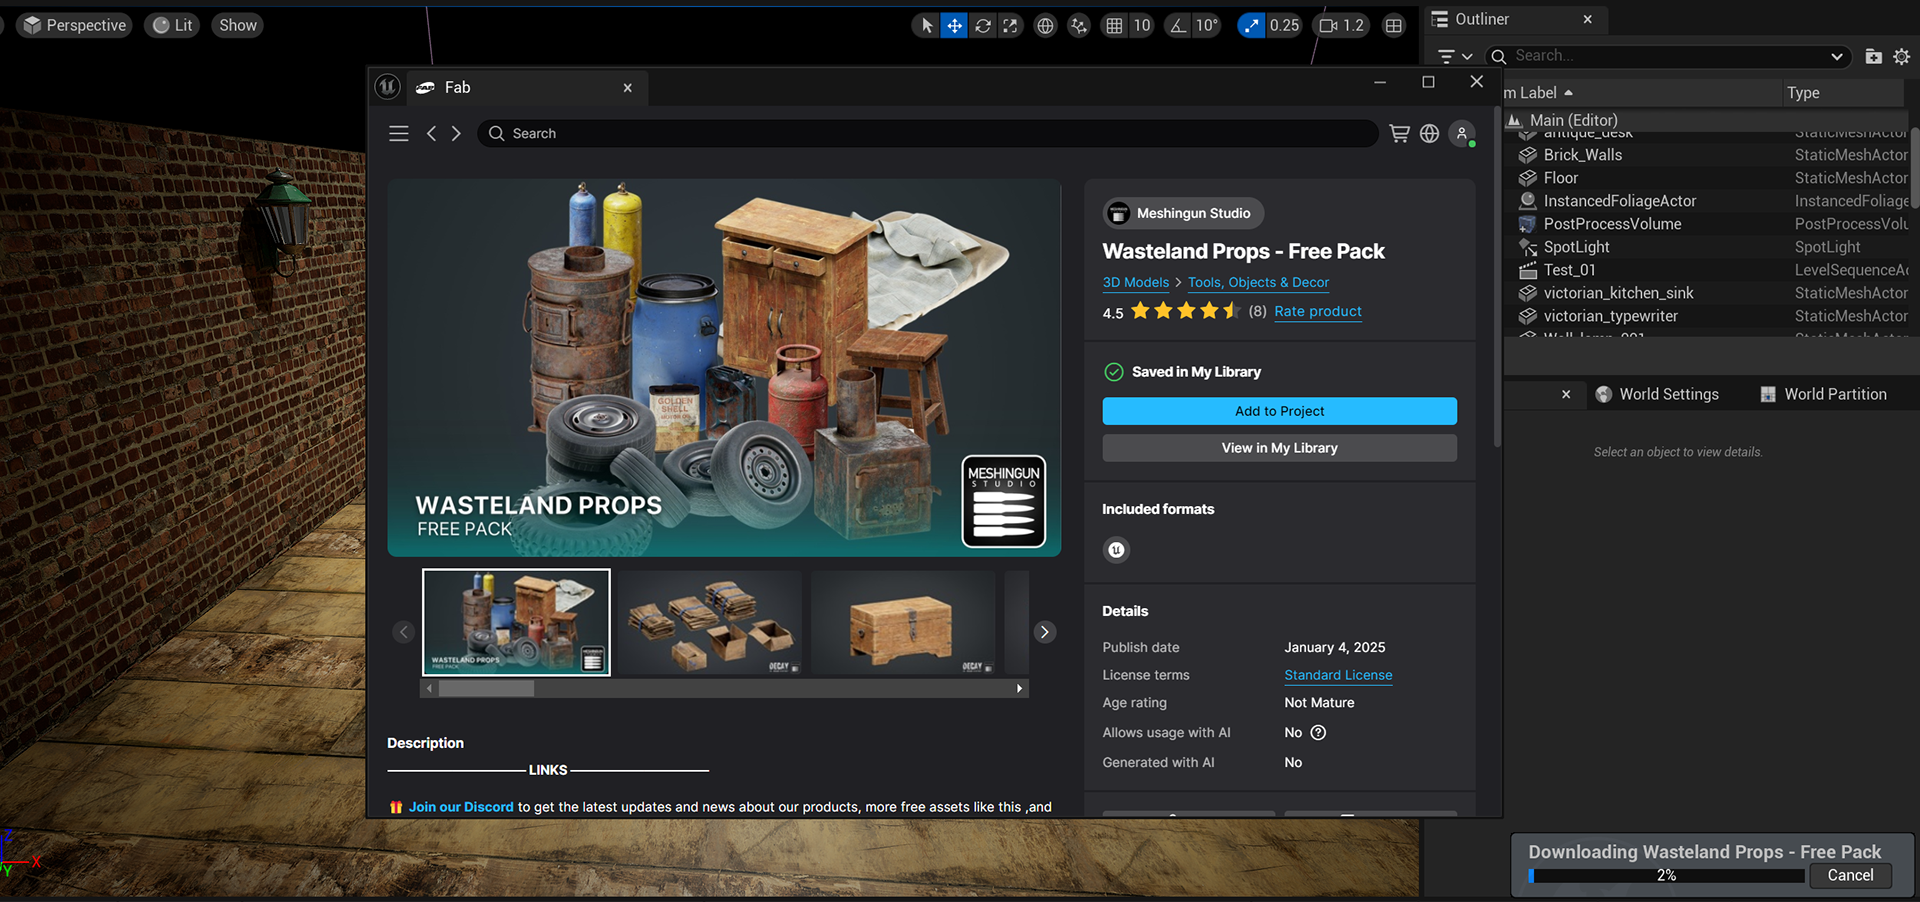Switch to the Scale tool

[x=1011, y=25]
